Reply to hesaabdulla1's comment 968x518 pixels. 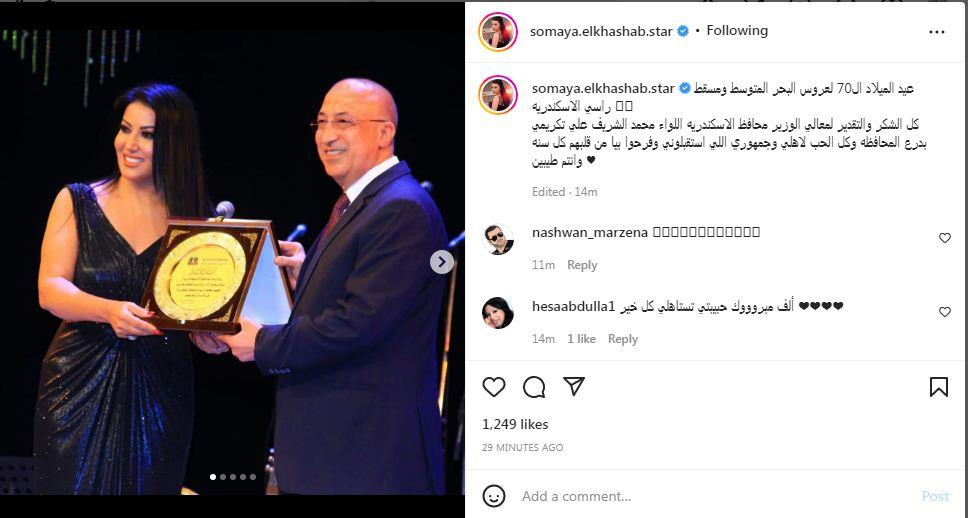(x=623, y=339)
